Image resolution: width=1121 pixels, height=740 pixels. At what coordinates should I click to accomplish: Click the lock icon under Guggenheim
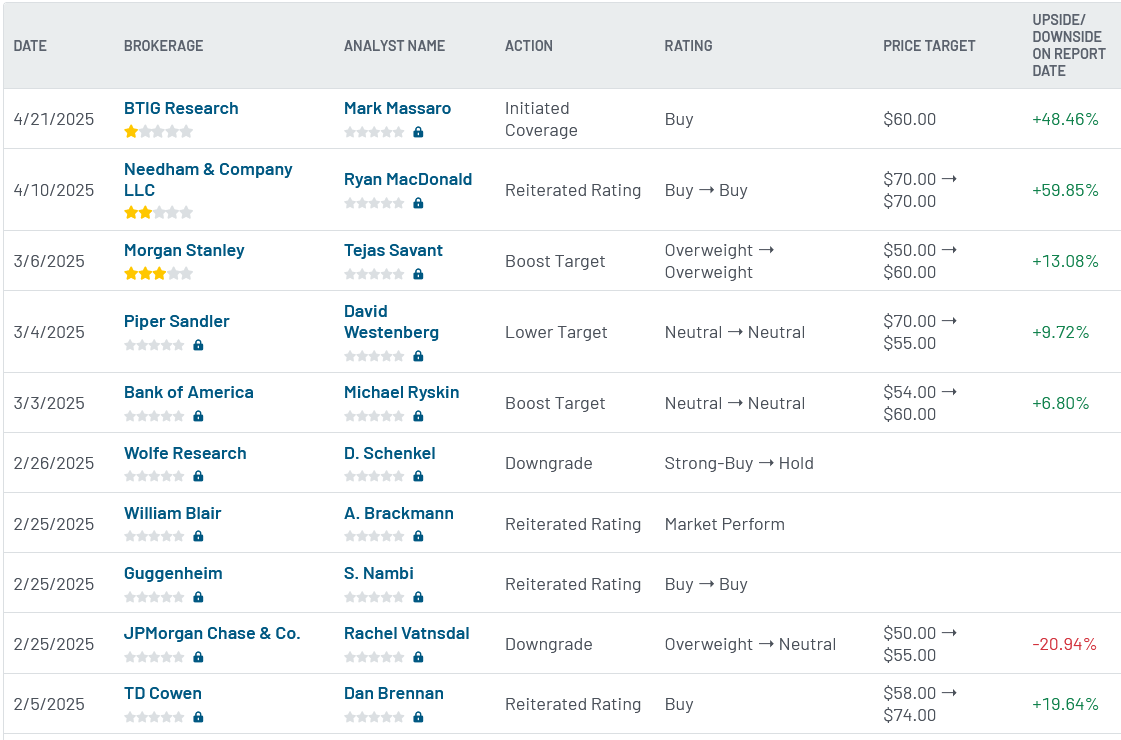pos(199,597)
